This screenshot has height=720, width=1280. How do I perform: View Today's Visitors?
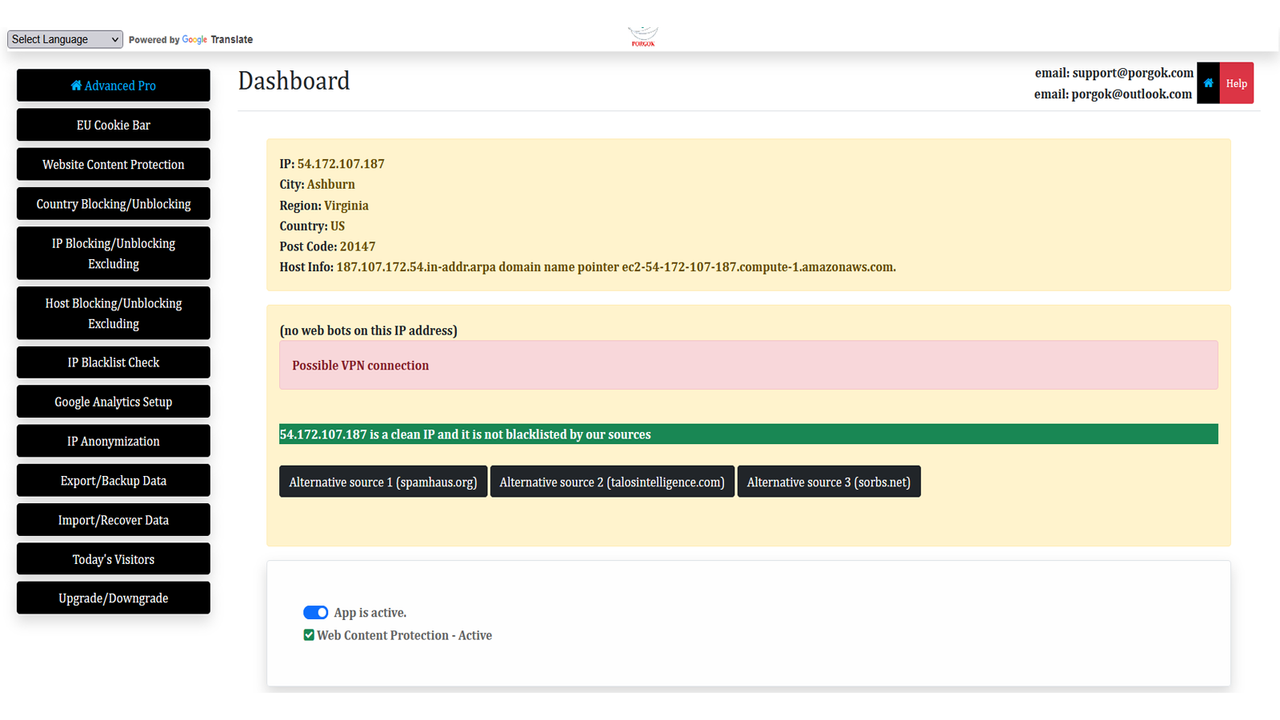click(x=113, y=559)
